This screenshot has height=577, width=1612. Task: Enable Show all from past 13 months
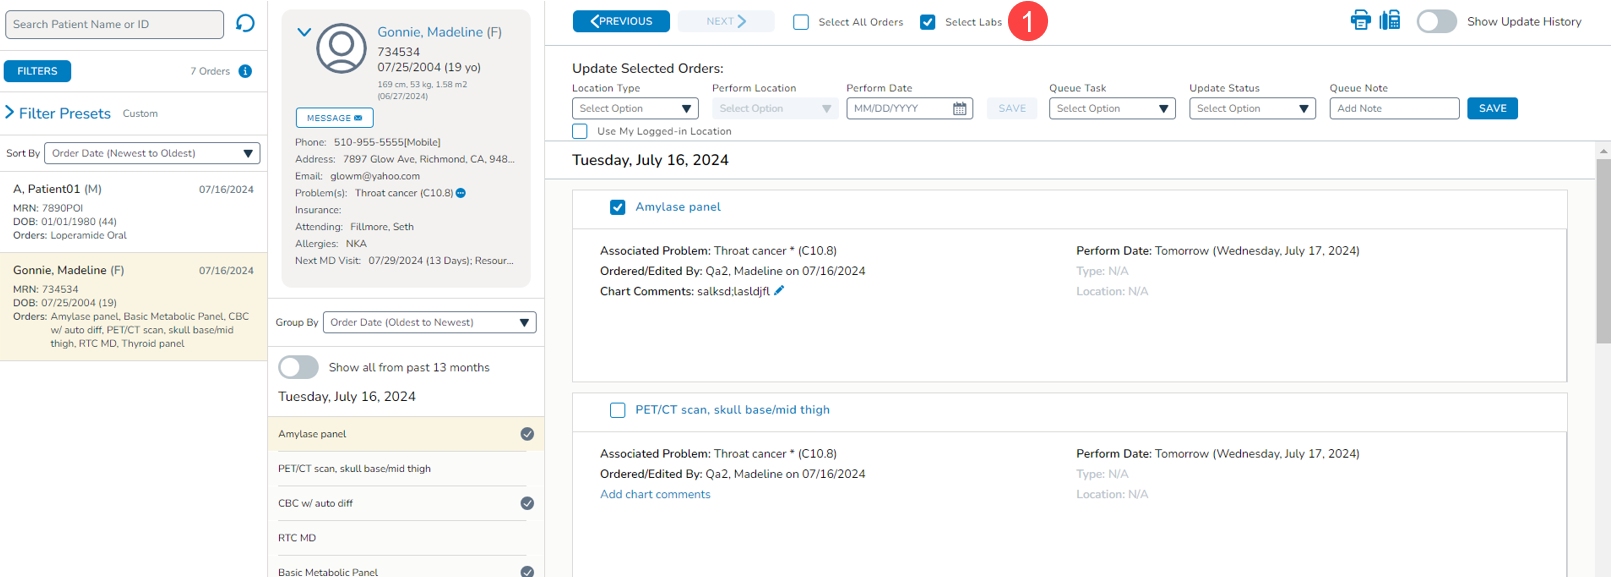[298, 367]
